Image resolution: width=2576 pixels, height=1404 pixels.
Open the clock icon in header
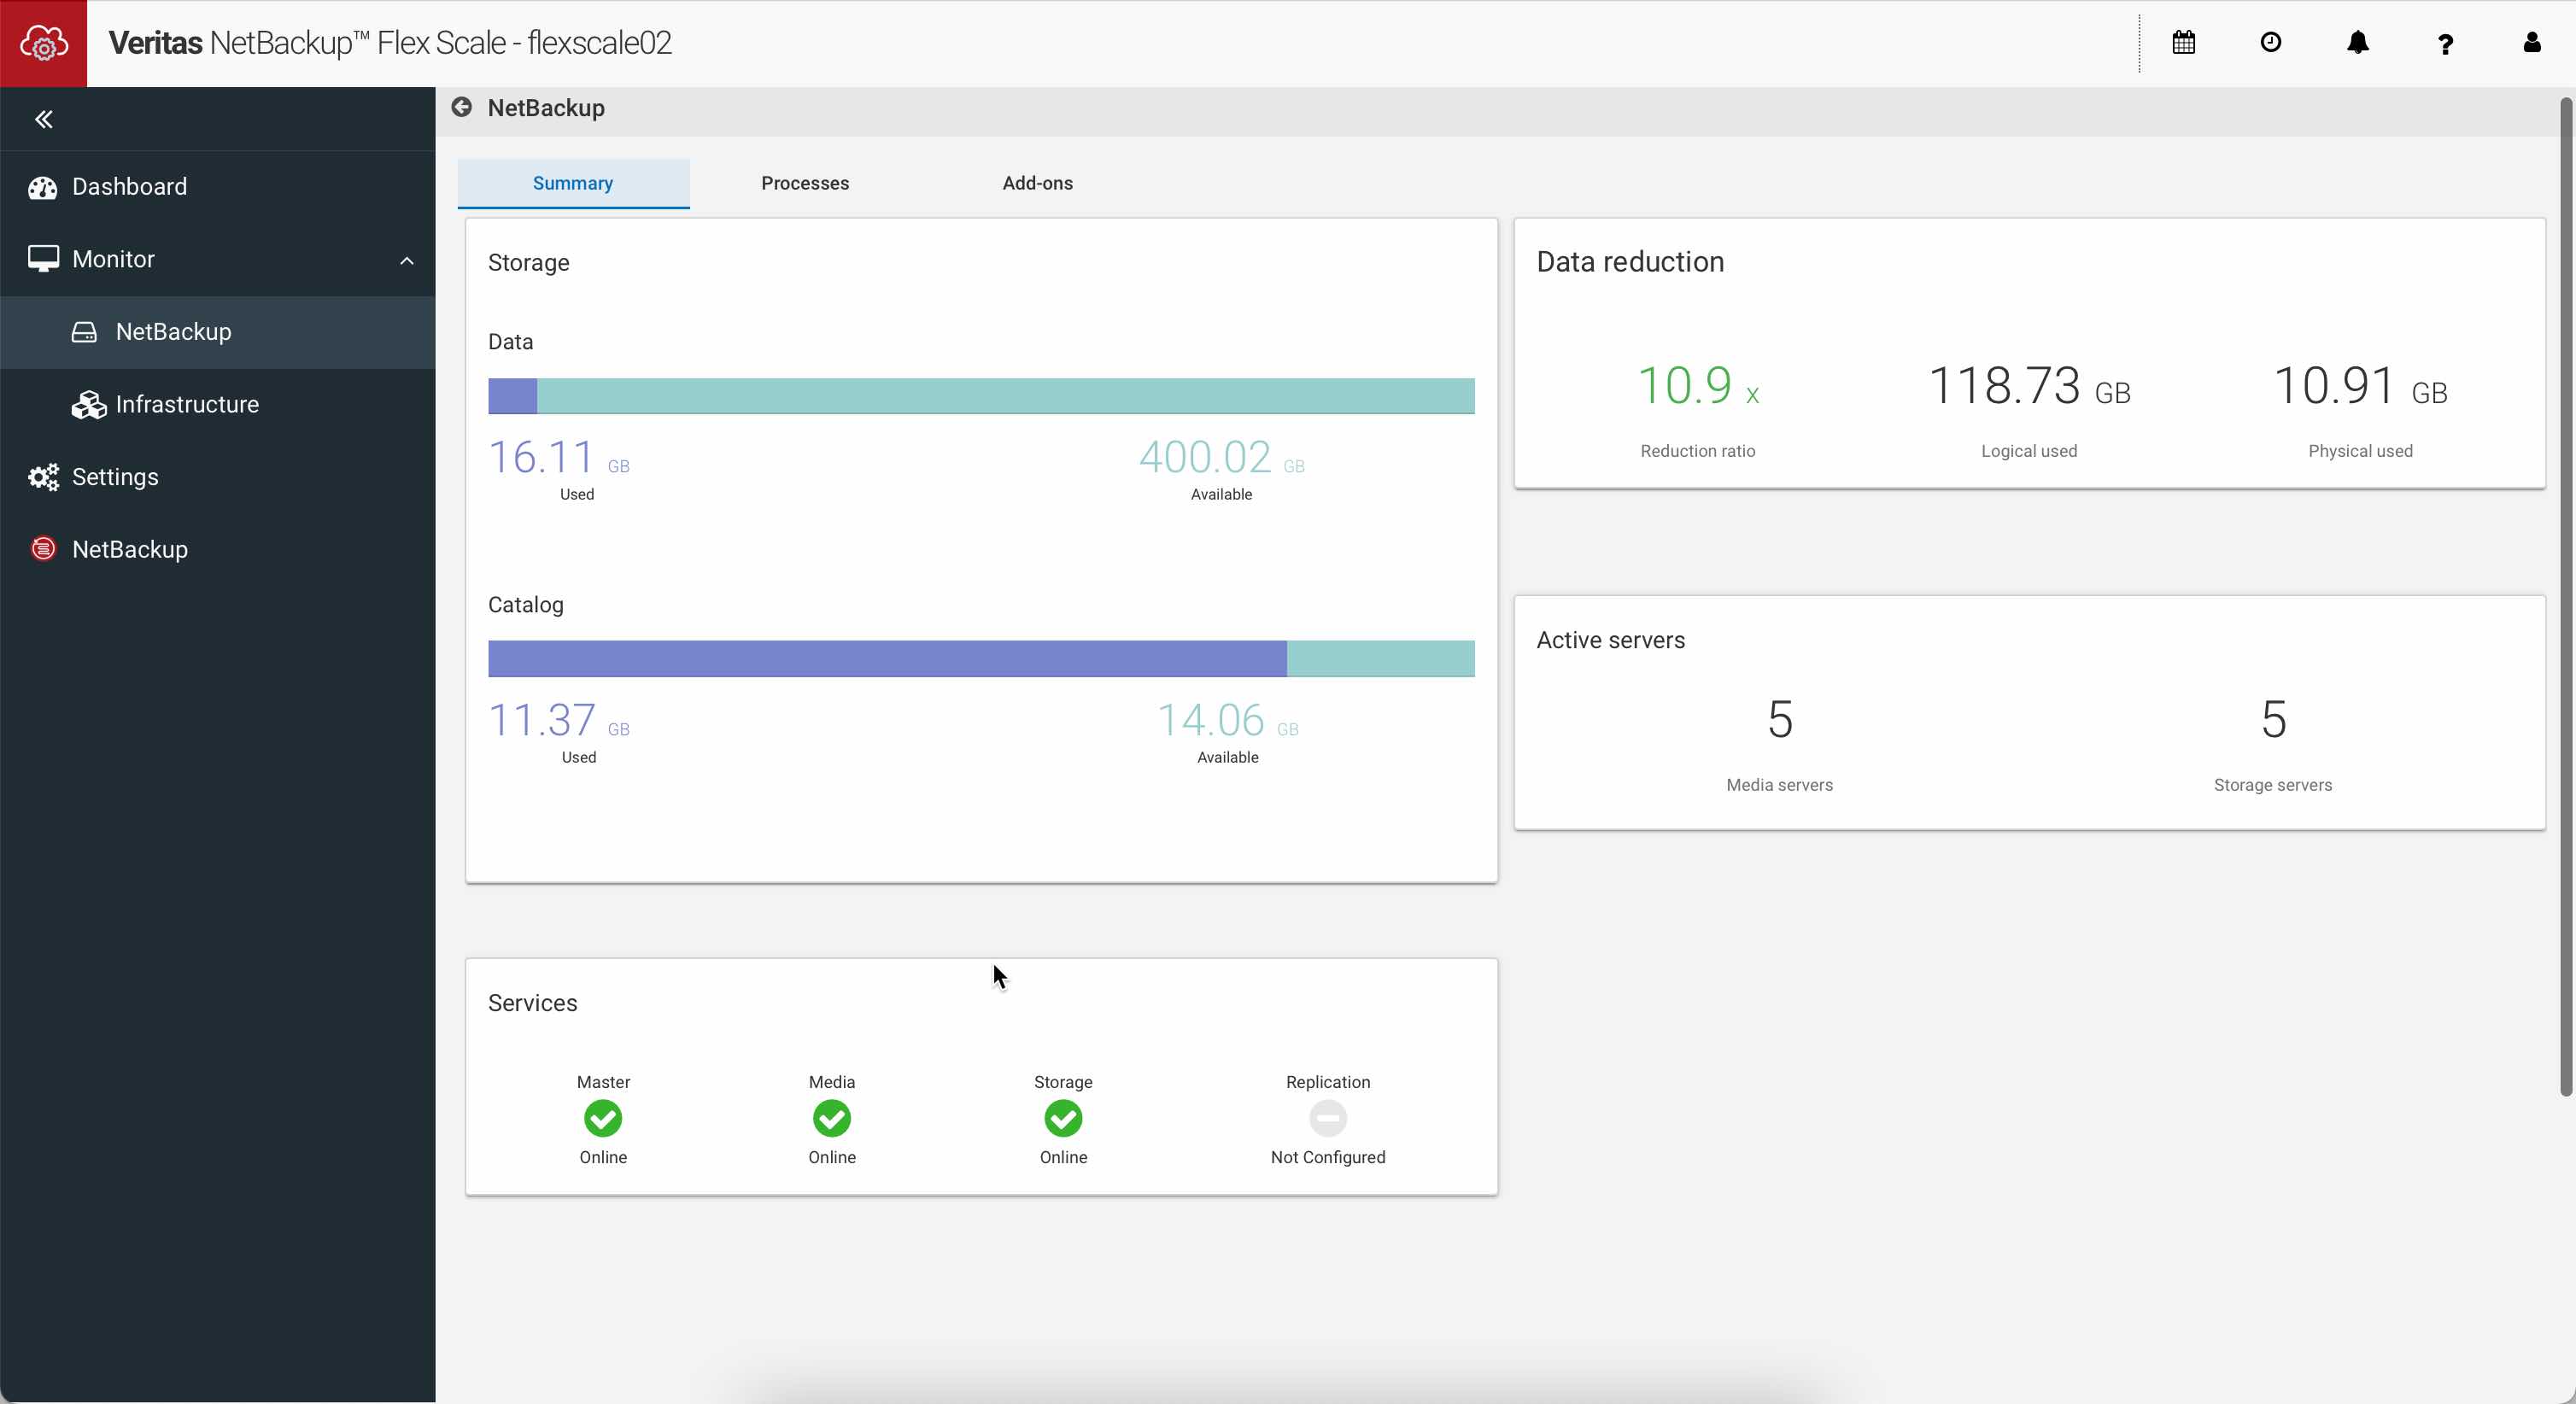[2270, 42]
